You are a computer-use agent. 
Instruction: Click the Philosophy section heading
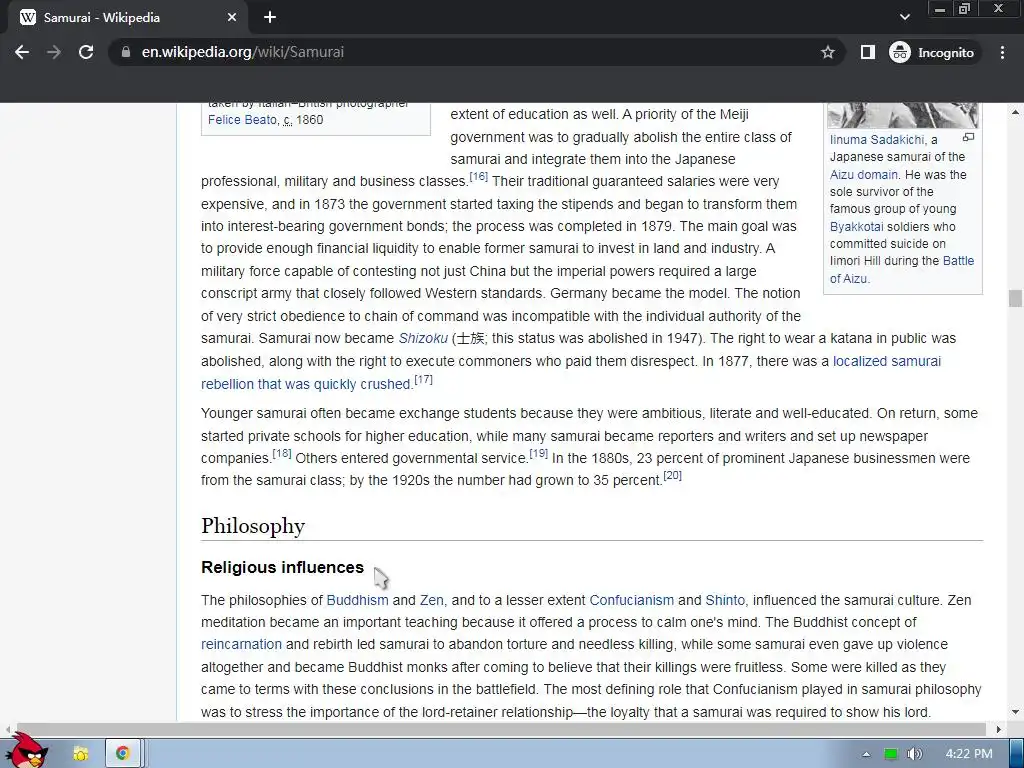[253, 526]
